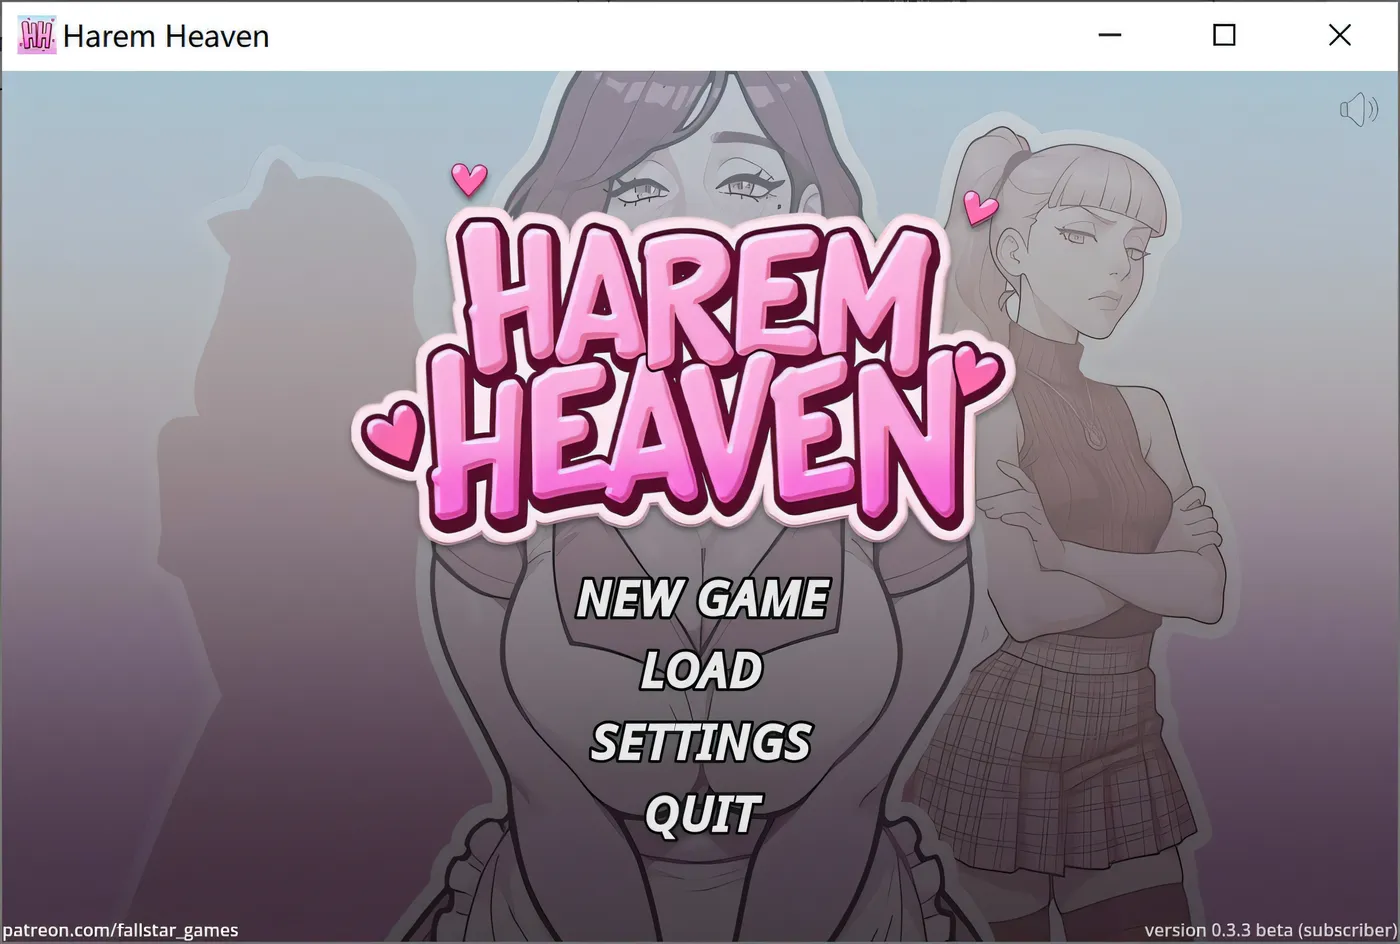Click the version 0.3.3 beta (subscriber) text
The width and height of the screenshot is (1400, 944).
pyautogui.click(x=1270, y=930)
